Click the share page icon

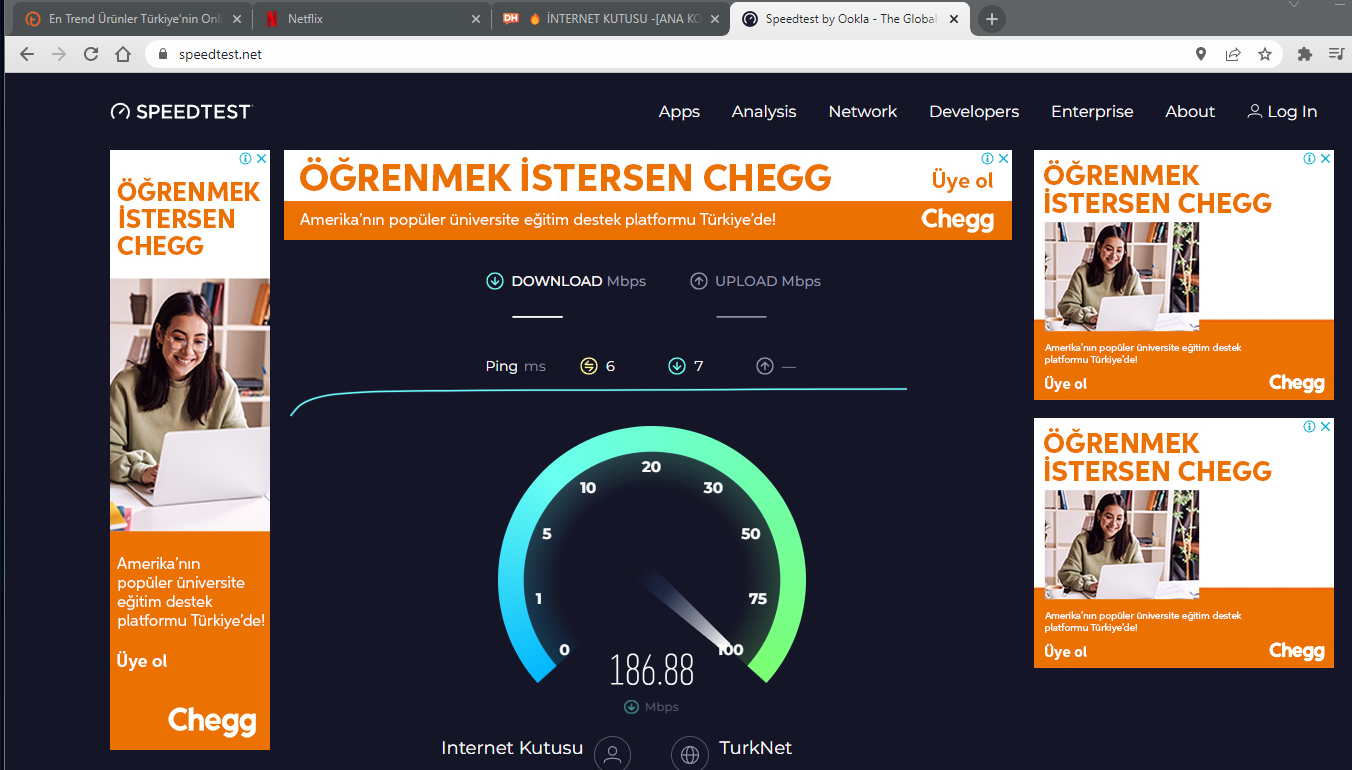tap(1233, 54)
